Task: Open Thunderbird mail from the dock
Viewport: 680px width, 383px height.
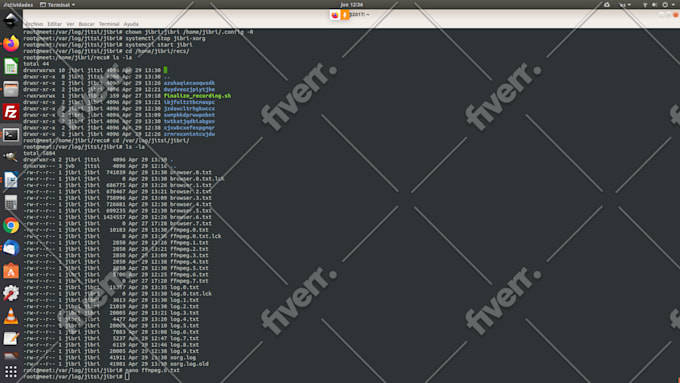Action: click(x=11, y=248)
